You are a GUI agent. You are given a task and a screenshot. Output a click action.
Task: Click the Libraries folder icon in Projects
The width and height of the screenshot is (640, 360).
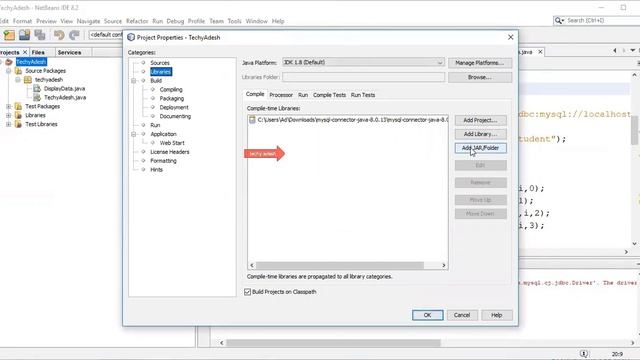[x=18, y=116]
